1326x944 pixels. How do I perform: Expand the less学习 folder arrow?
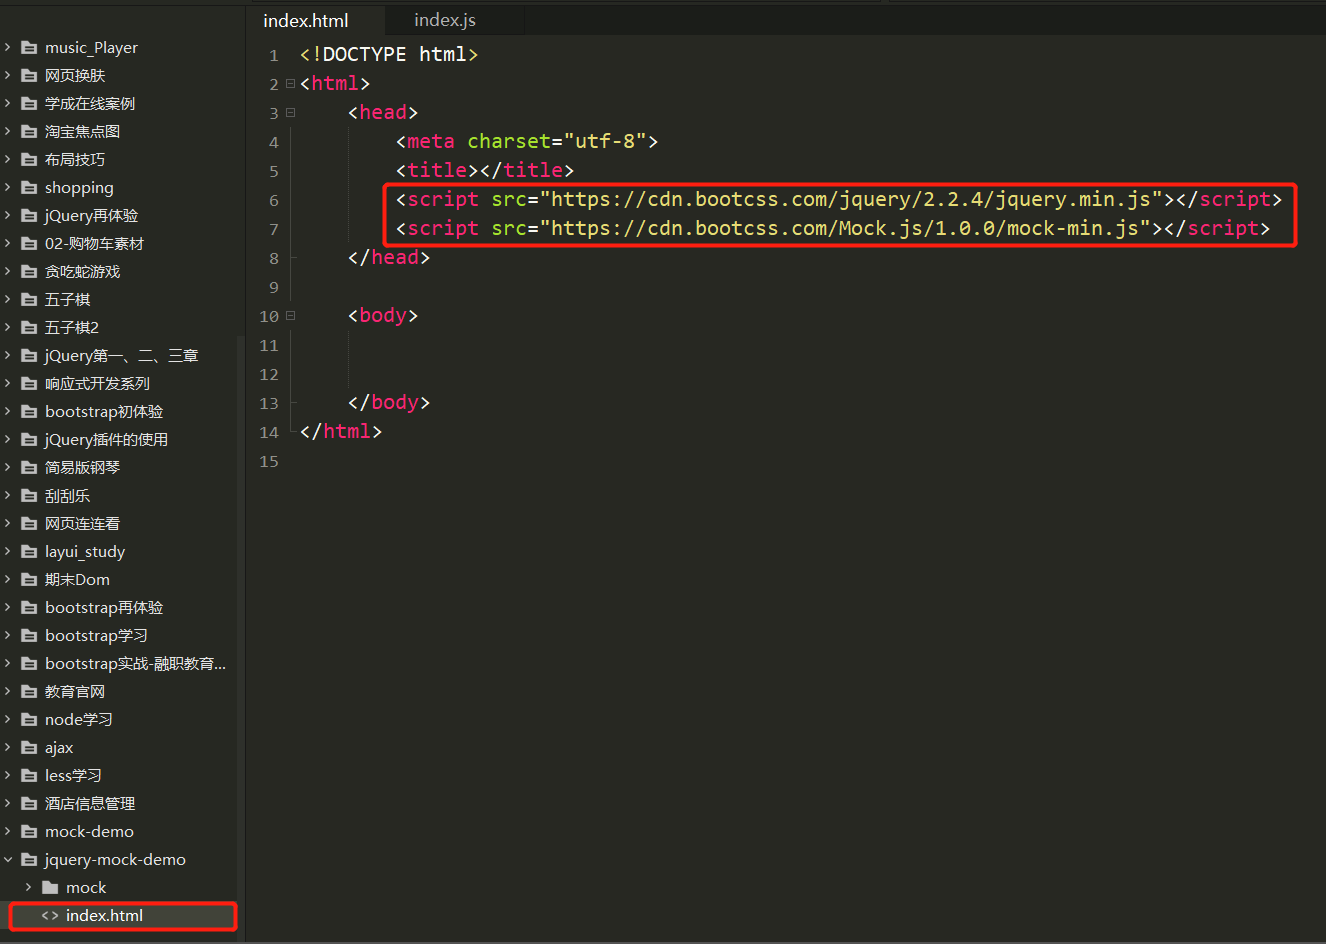8,775
